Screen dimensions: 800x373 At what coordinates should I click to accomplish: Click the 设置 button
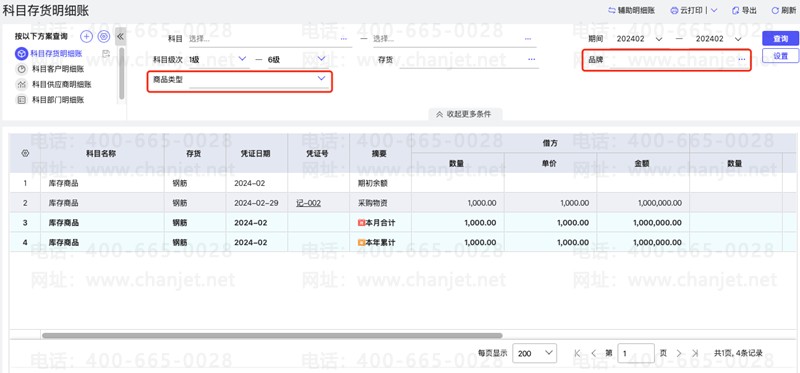[x=781, y=56]
